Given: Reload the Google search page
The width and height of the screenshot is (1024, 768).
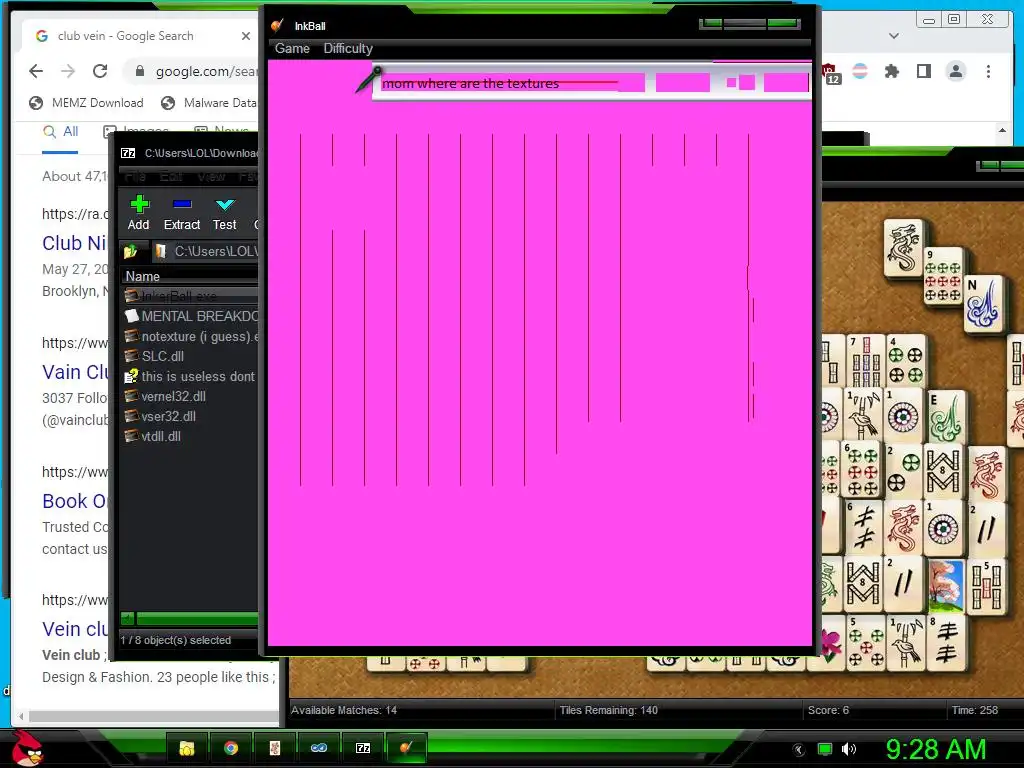Looking at the screenshot, I should click(100, 71).
